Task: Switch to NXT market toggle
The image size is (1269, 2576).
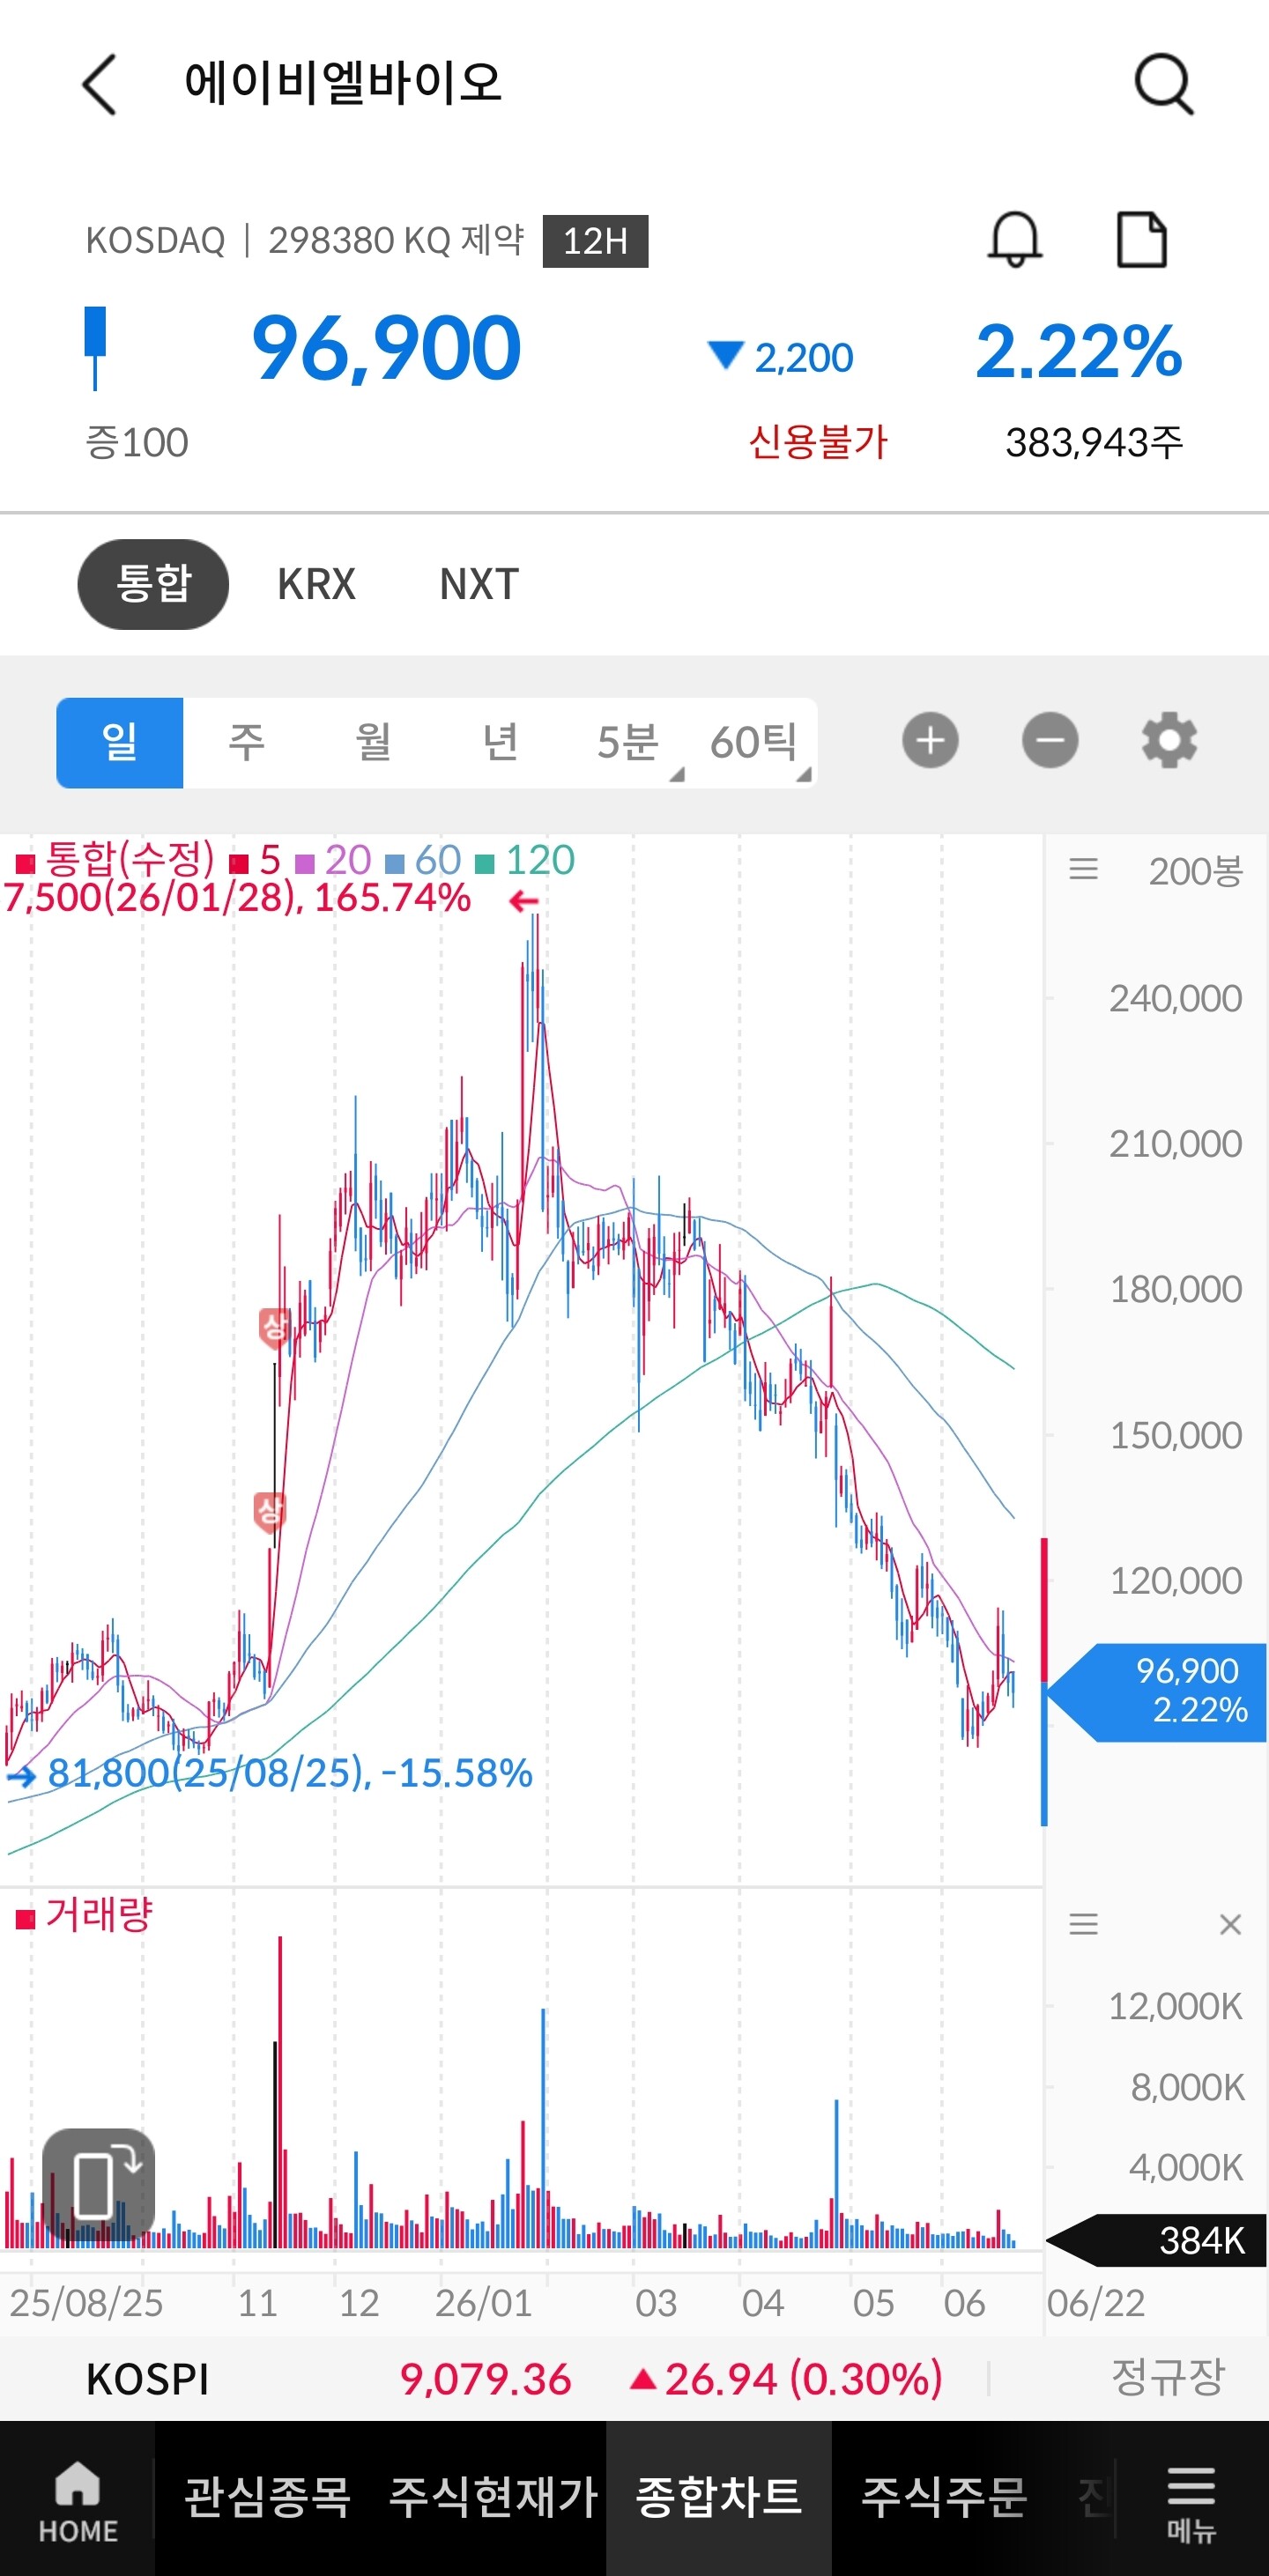Action: click(479, 584)
